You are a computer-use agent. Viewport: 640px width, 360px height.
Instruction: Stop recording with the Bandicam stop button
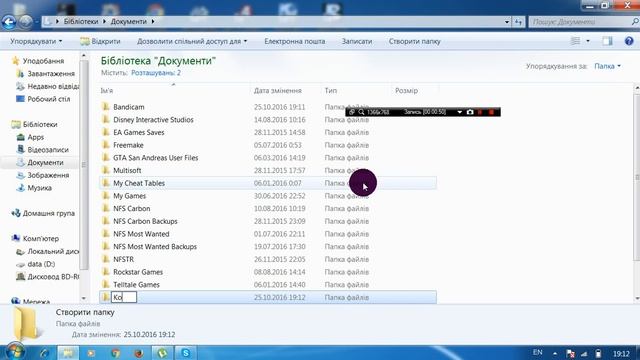click(x=491, y=112)
